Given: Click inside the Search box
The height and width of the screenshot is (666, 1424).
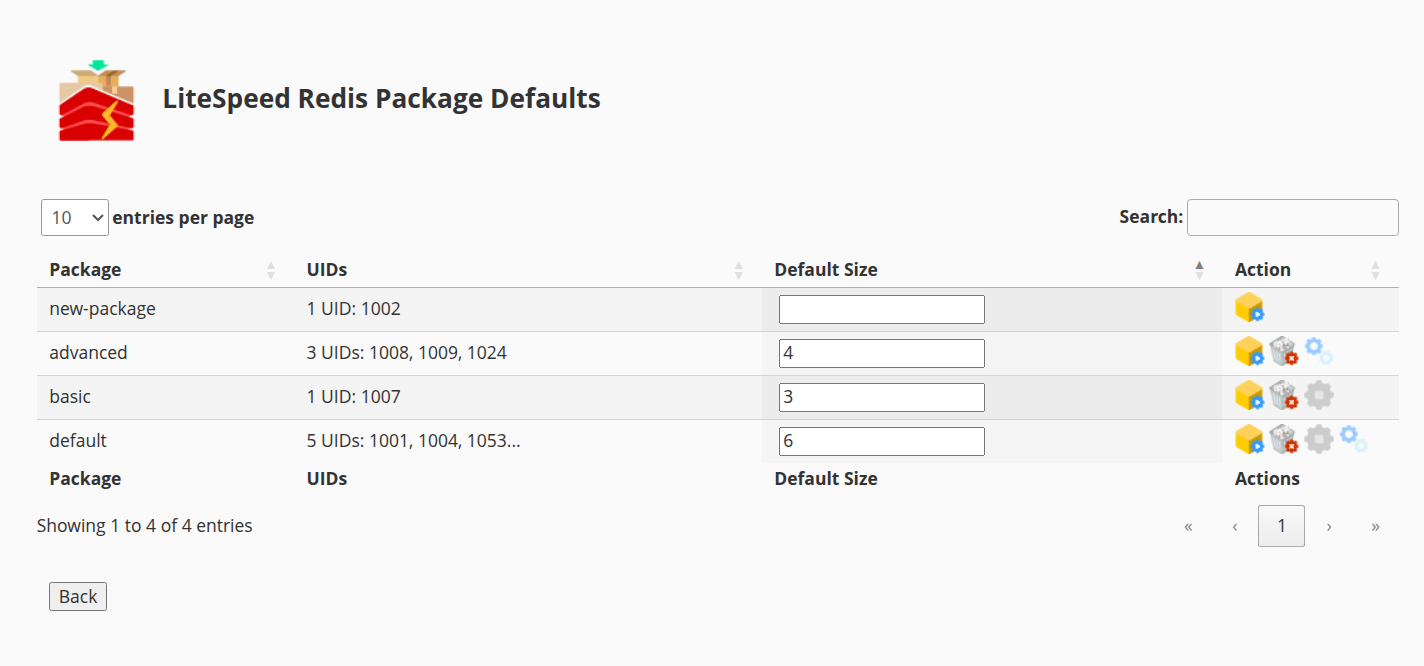Looking at the screenshot, I should 1292,217.
